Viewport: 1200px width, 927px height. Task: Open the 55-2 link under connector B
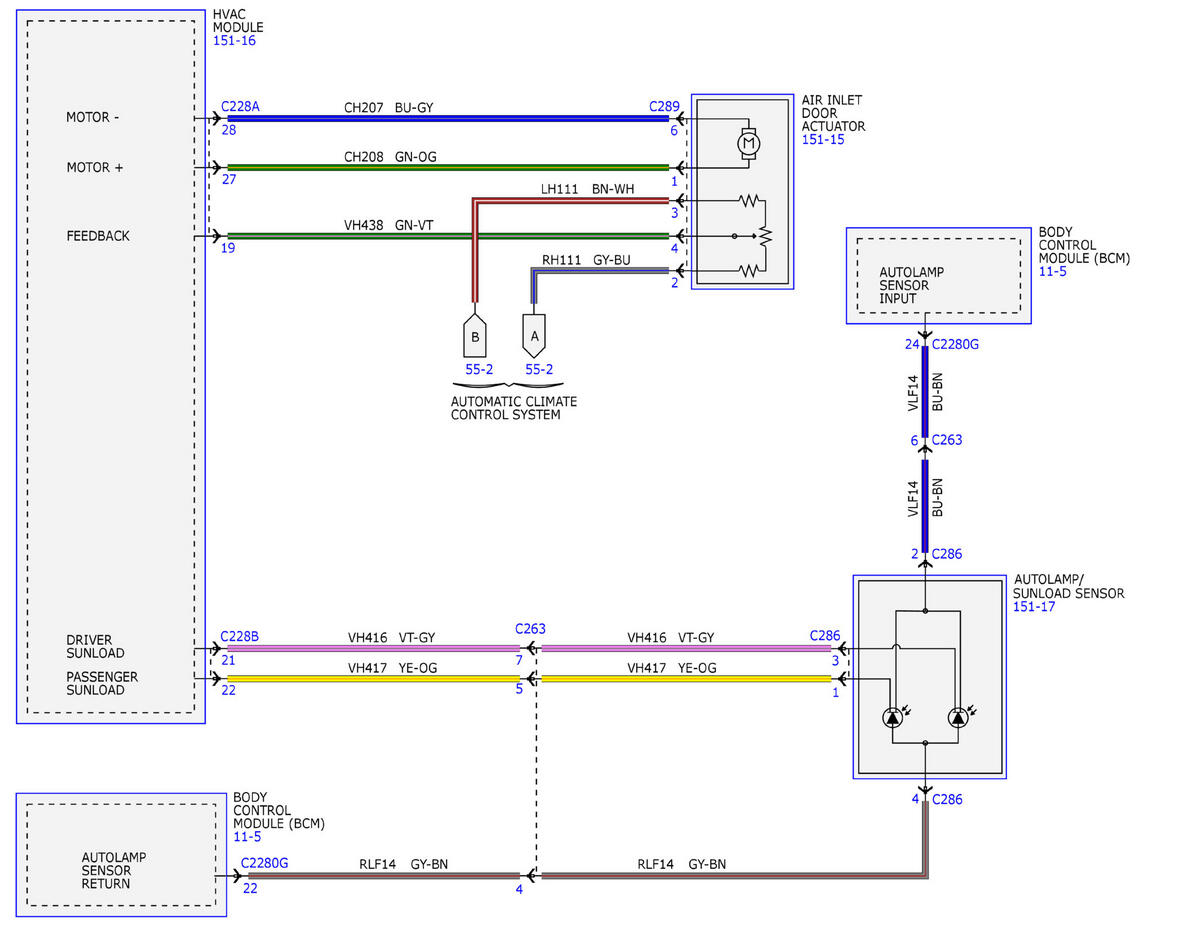479,369
